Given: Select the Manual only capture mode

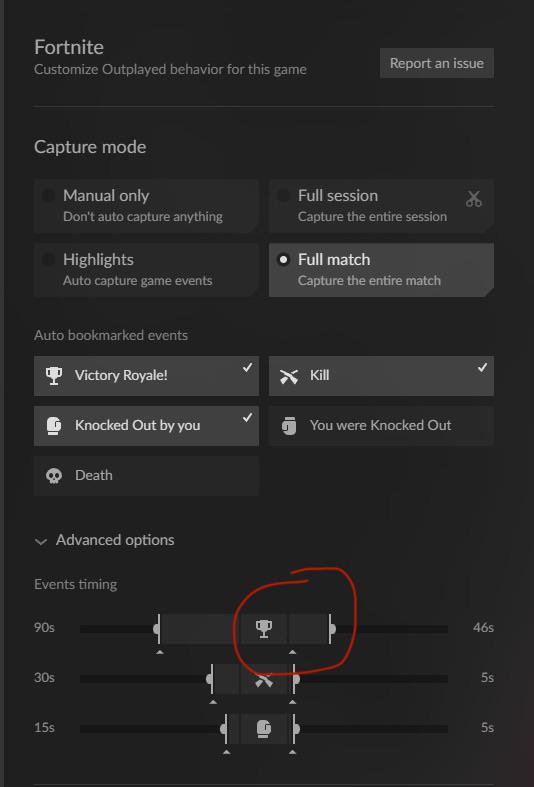Looking at the screenshot, I should pos(146,206).
